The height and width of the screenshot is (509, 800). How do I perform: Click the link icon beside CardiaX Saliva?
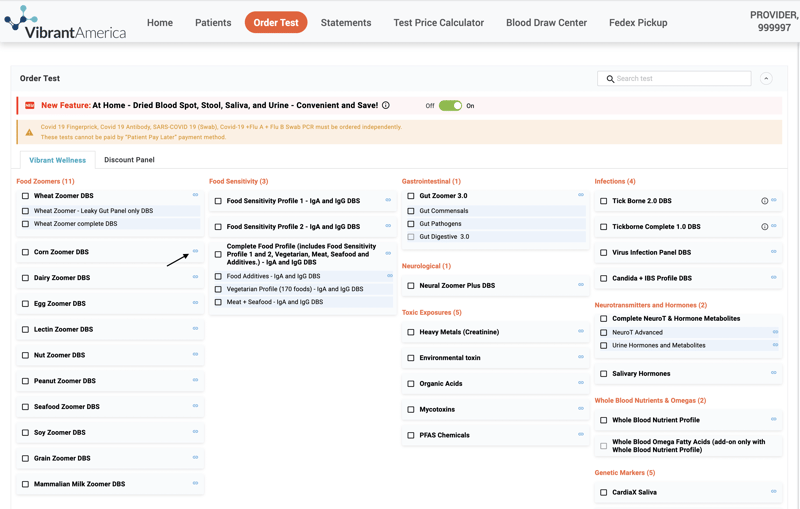(x=774, y=492)
